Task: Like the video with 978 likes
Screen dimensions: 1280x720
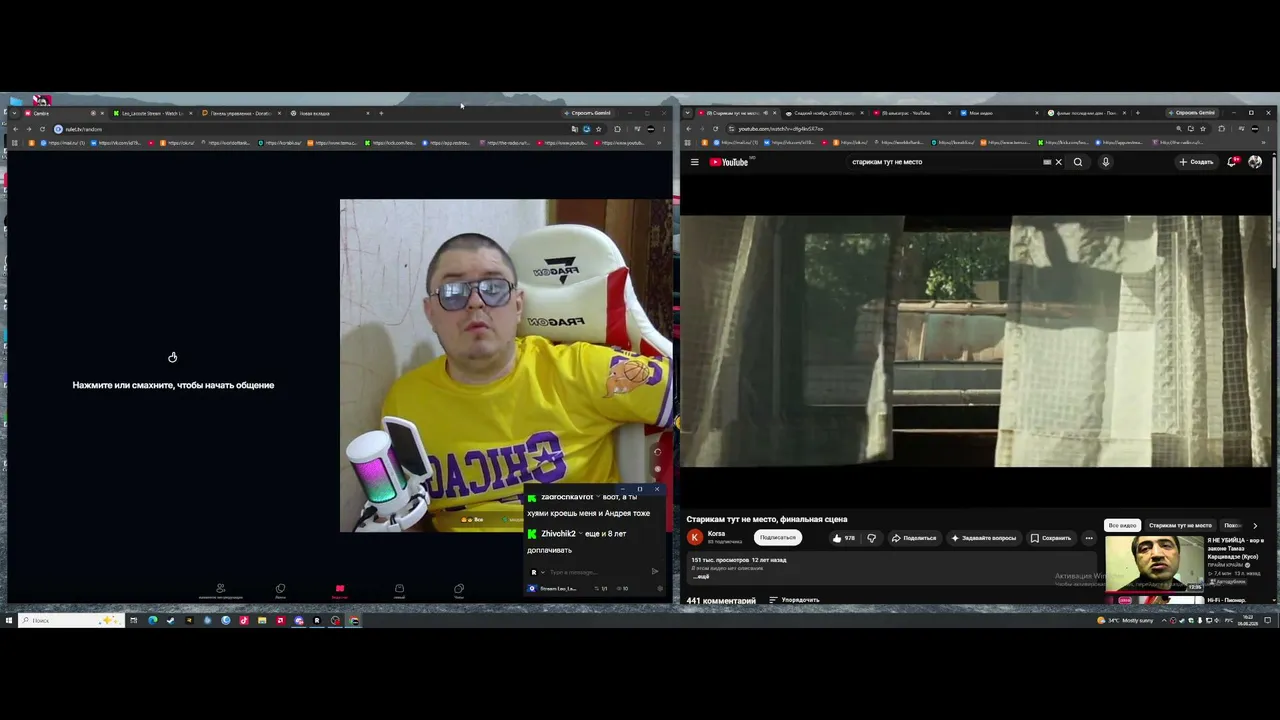Action: coord(845,538)
